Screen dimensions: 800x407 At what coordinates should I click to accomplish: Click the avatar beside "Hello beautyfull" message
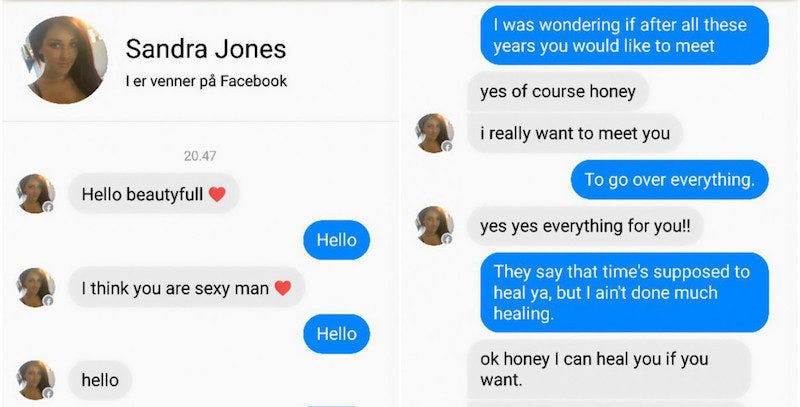(36, 193)
